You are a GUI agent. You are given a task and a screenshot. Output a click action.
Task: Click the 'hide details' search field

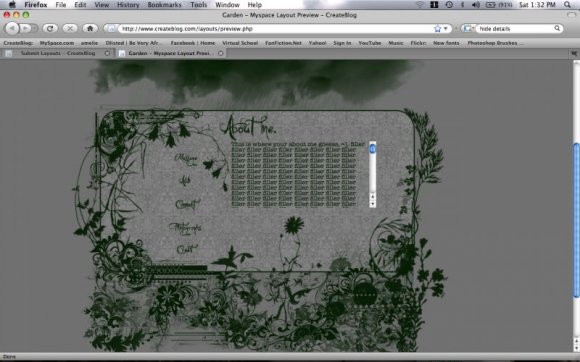tap(515, 28)
